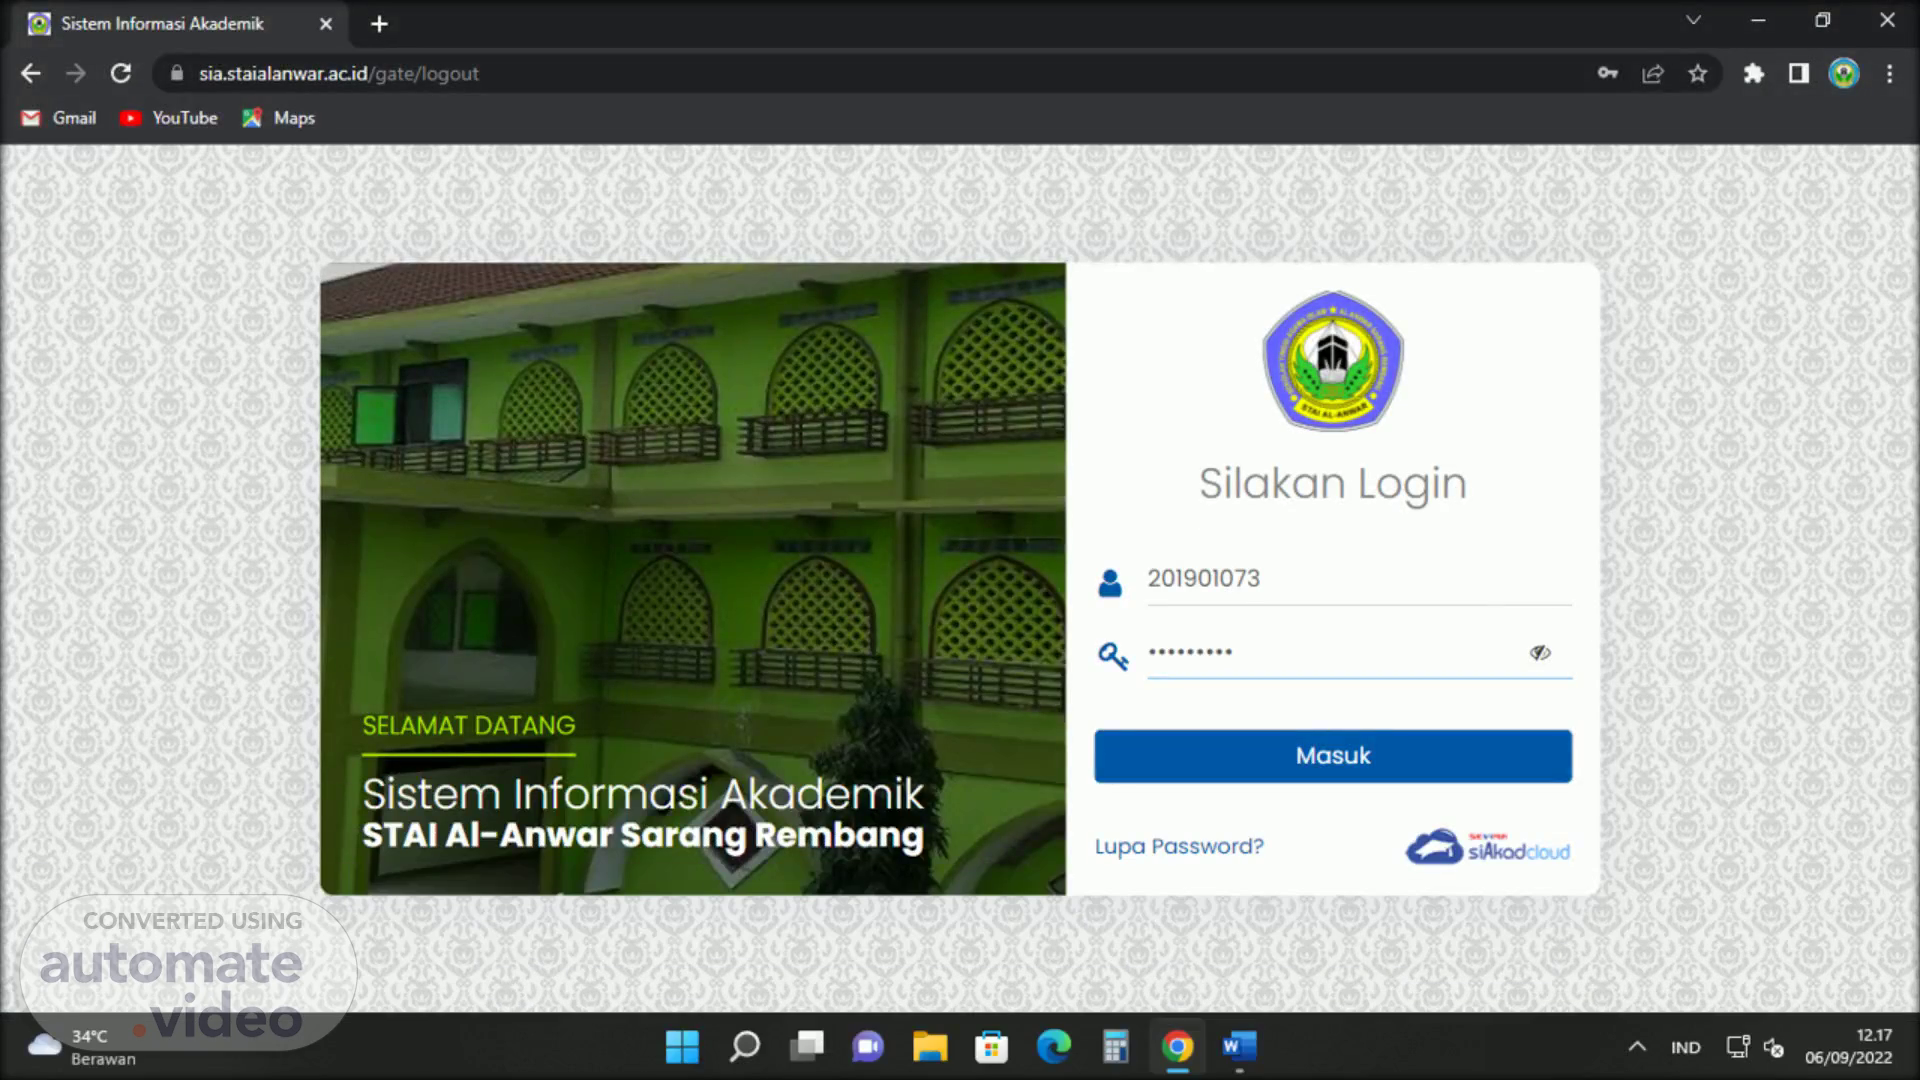Screen dimensions: 1920x1080
Task: Click the browser forward arrow
Action: click(x=76, y=74)
